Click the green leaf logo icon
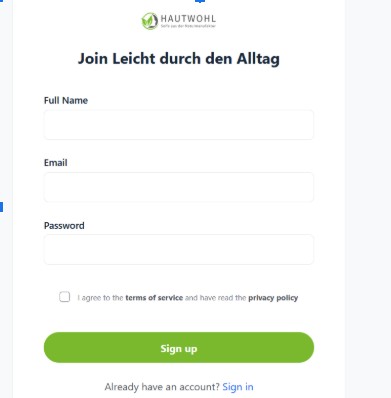 click(150, 21)
